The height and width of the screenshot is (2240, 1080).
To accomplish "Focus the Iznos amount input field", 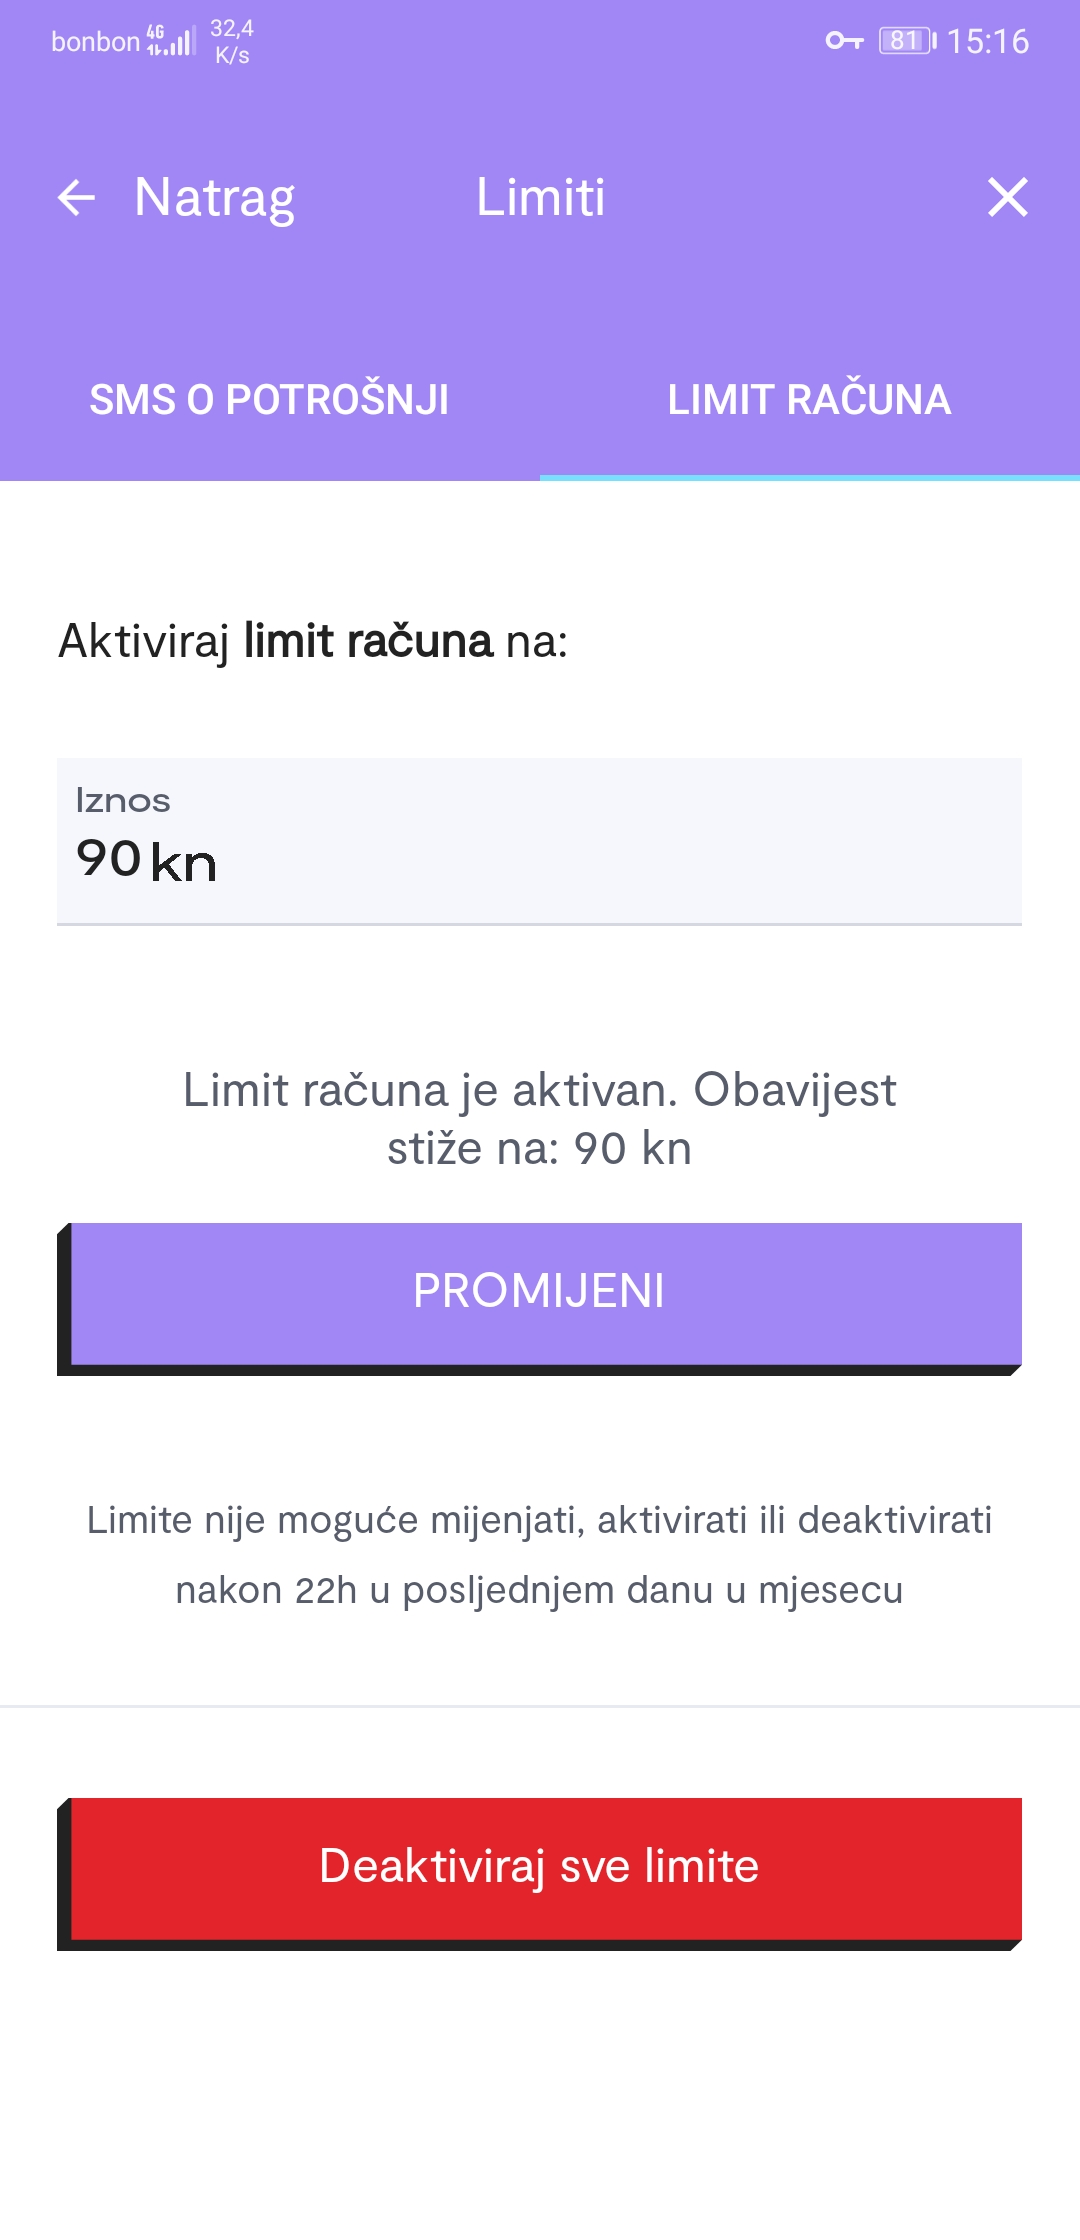I will pos(540,840).
